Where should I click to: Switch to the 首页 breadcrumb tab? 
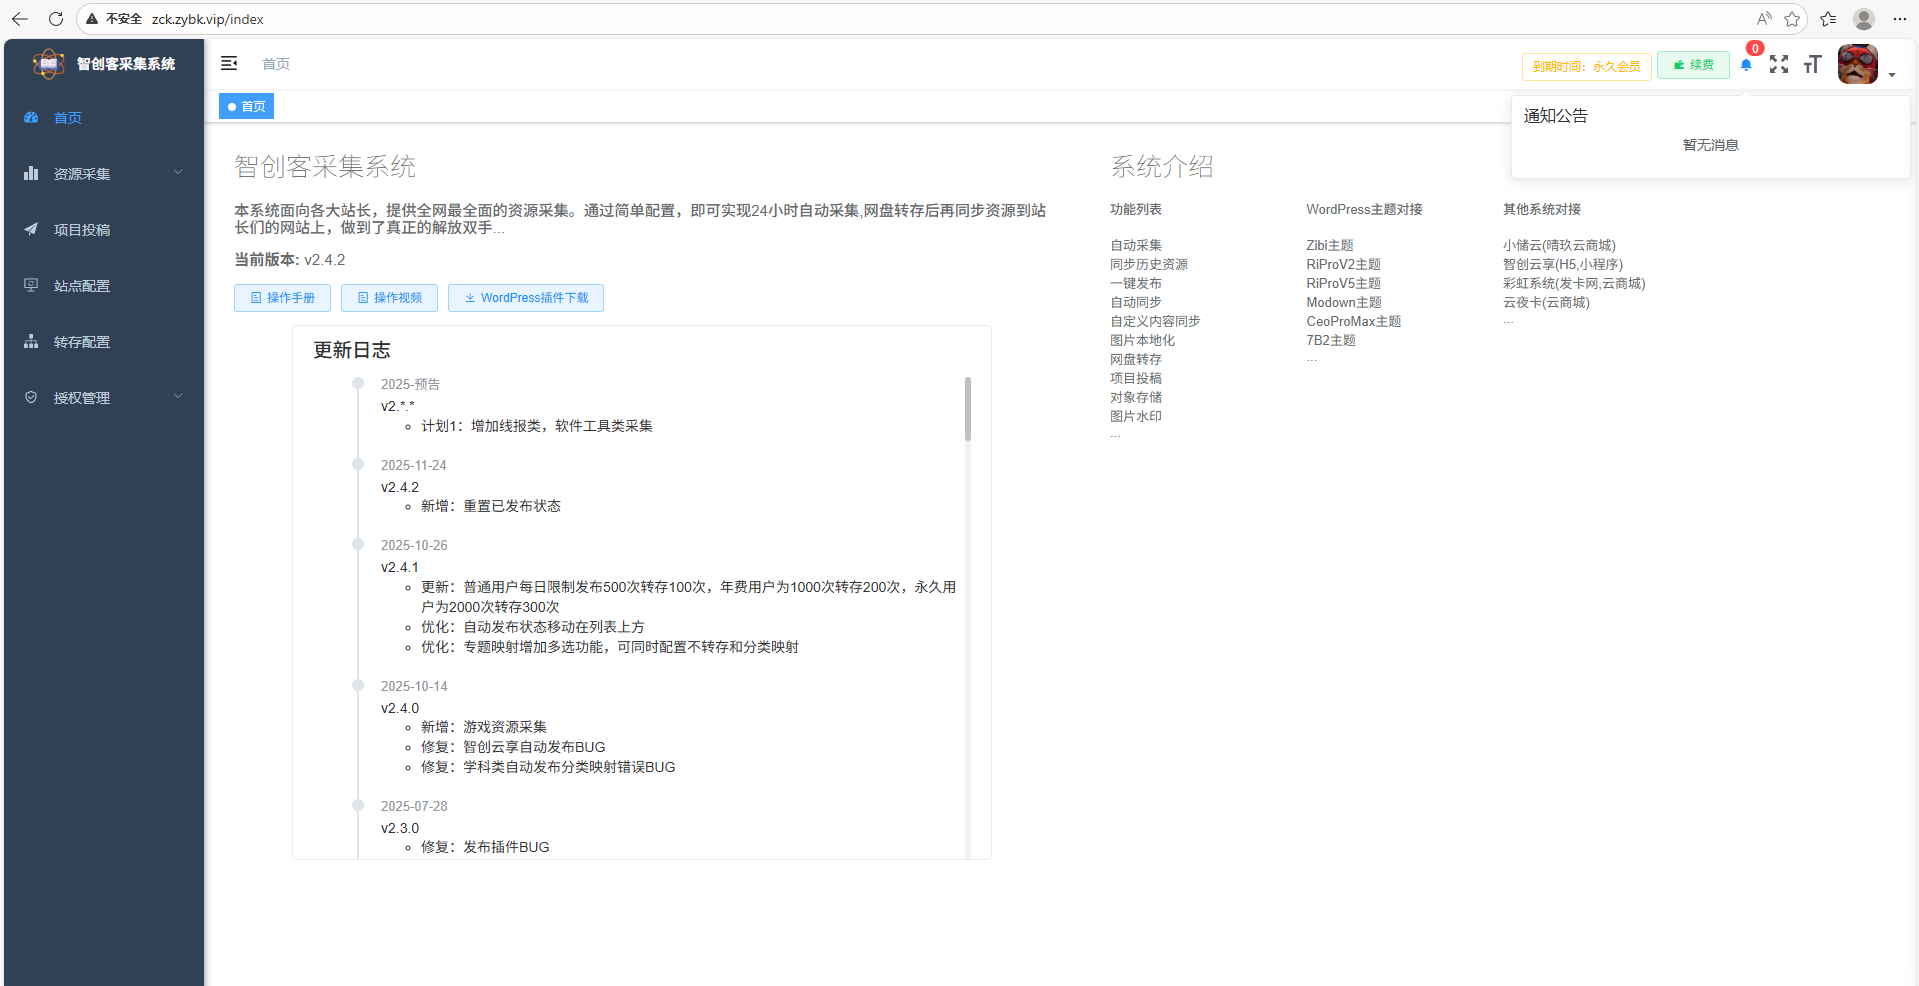[x=246, y=106]
